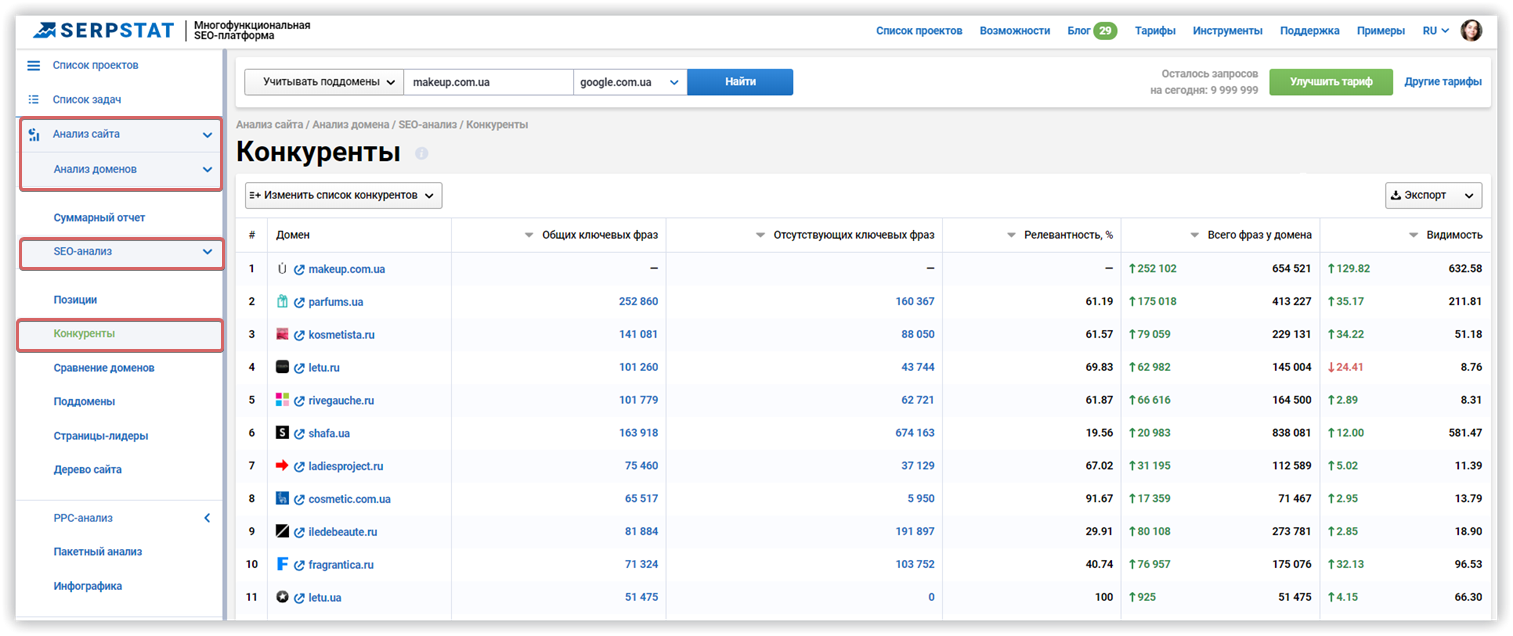
Task: Open letu.ua external link icon
Action: (x=299, y=598)
